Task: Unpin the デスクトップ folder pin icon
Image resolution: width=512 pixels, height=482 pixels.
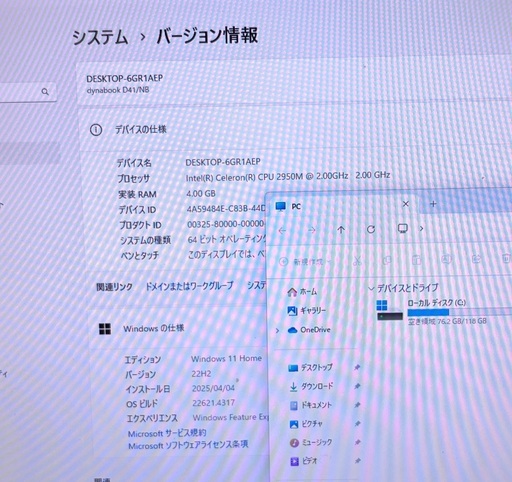Action: (x=357, y=367)
